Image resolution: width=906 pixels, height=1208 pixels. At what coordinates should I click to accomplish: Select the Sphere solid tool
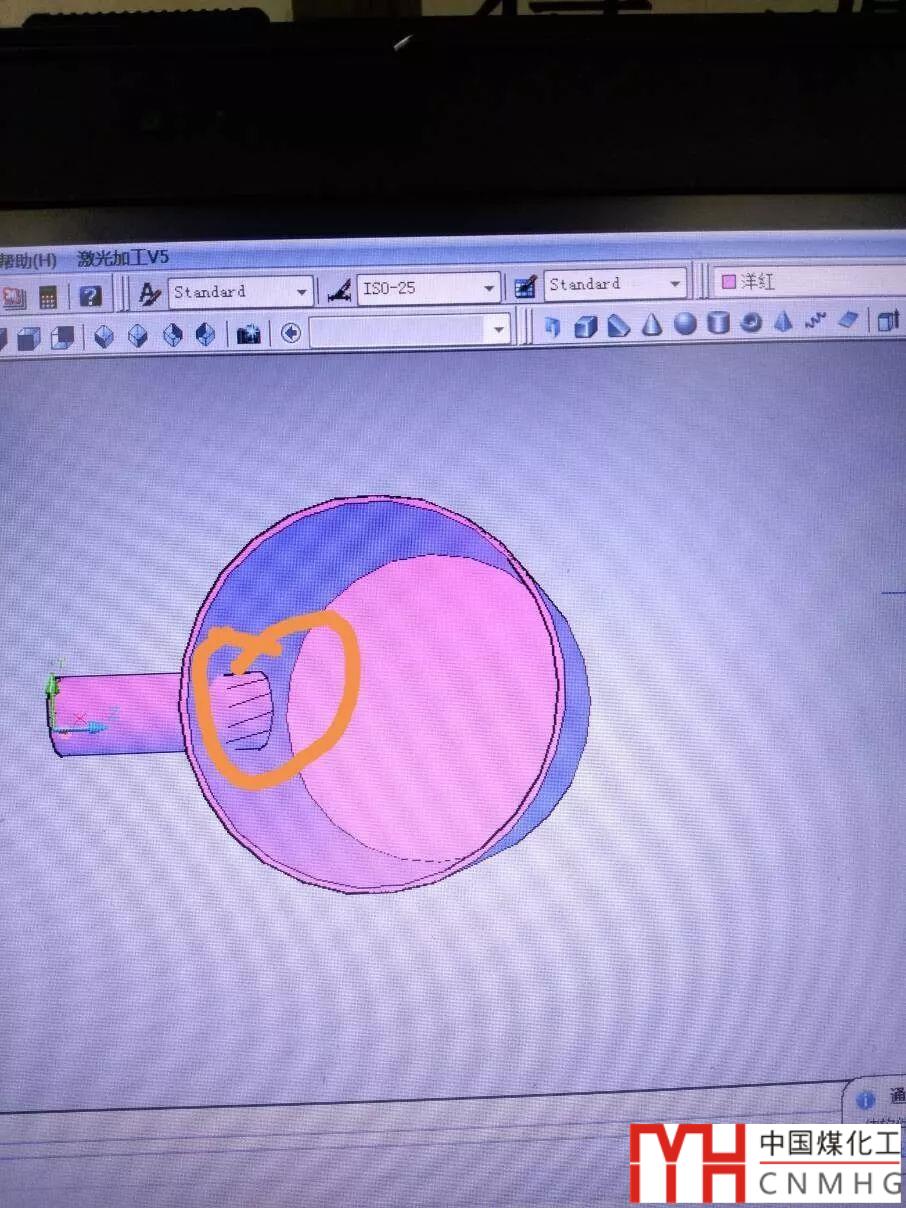[x=685, y=323]
